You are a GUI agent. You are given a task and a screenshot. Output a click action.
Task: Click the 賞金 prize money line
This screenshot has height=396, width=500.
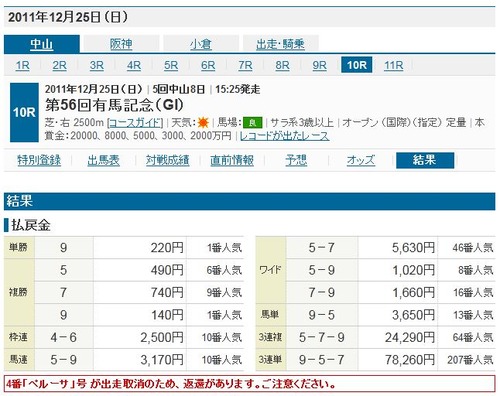click(138, 136)
